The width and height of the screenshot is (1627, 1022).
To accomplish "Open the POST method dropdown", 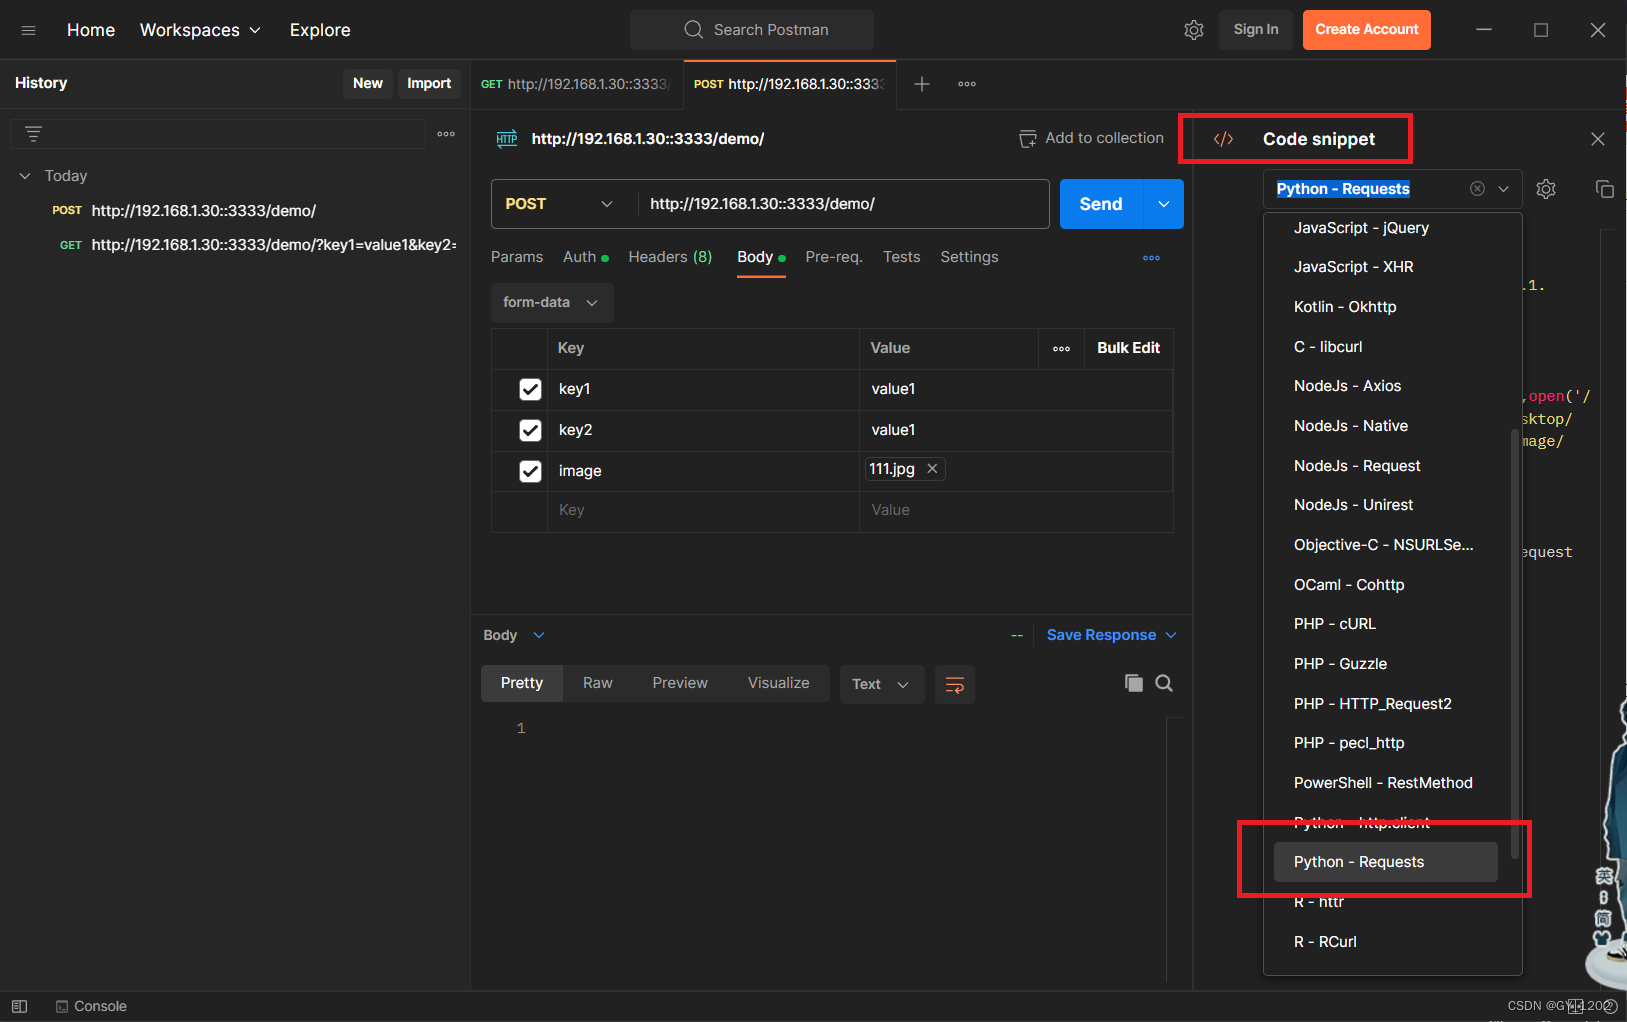I will [560, 204].
